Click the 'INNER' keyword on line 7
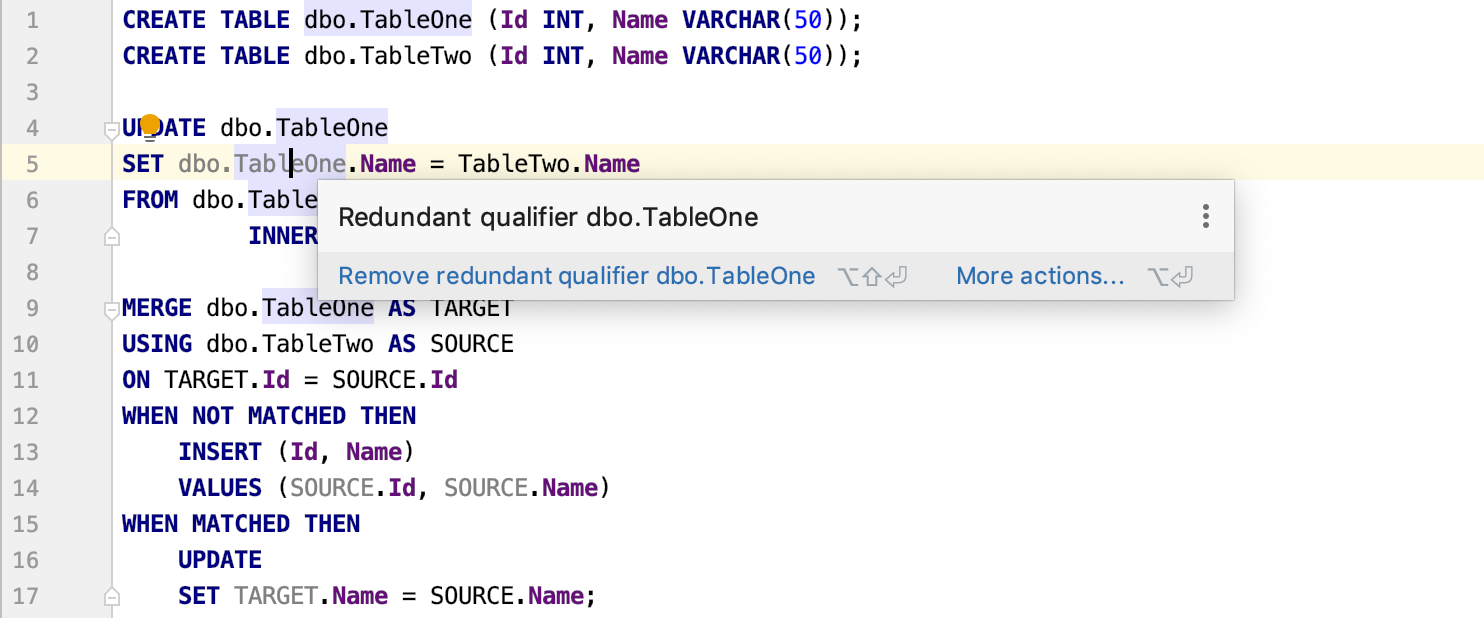 [283, 236]
